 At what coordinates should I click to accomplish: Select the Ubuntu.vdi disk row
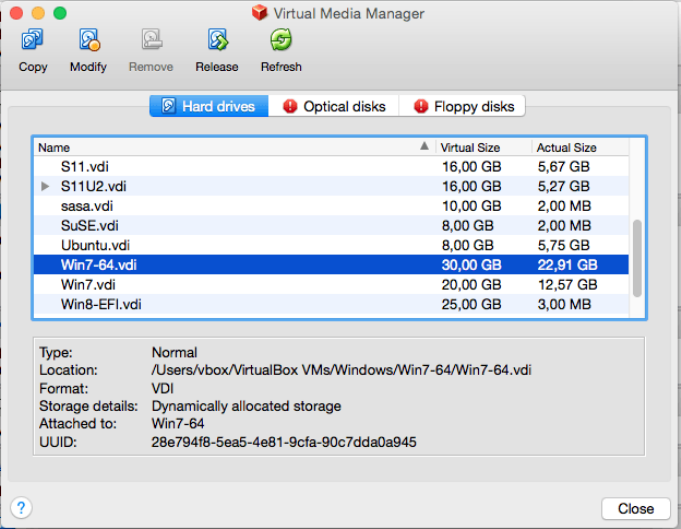coord(95,245)
